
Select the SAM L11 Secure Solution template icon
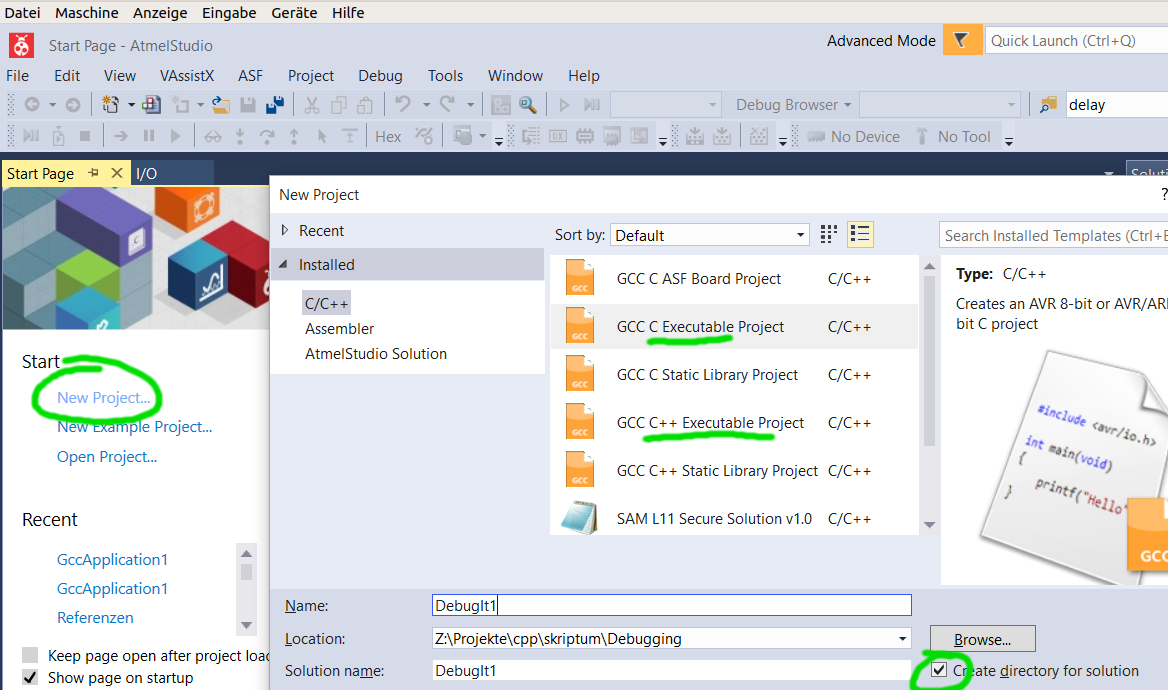(x=579, y=518)
